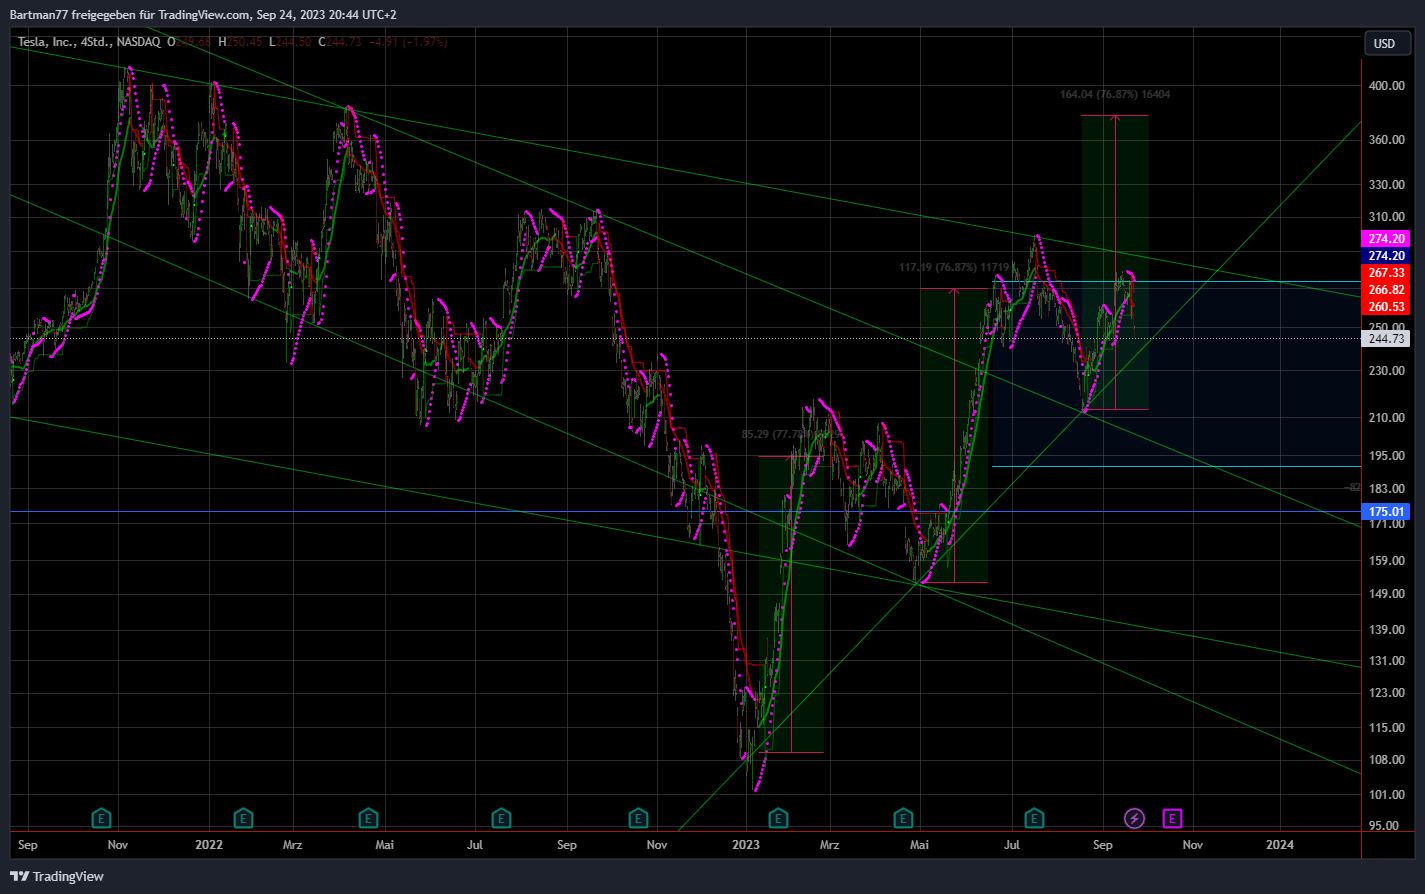Click the April 2022 earnings E icon
Screen dimensions: 1425x894
tap(369, 819)
